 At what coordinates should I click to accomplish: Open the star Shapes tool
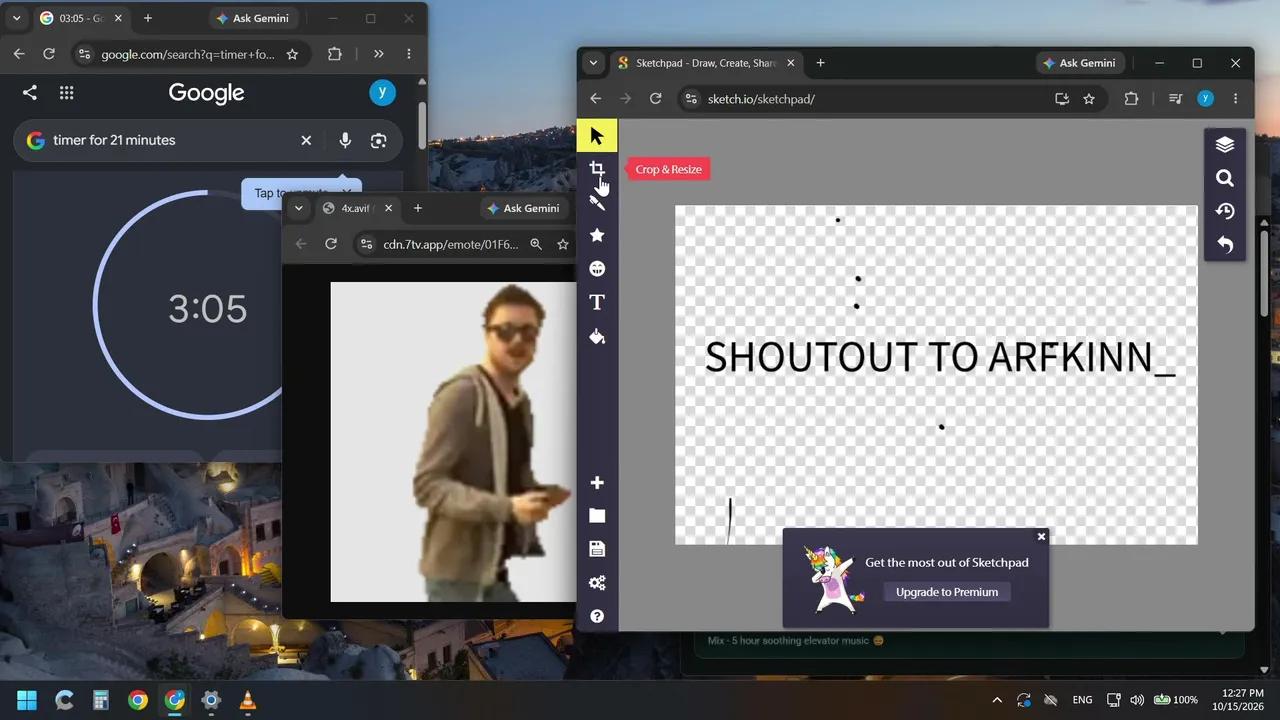pyautogui.click(x=597, y=235)
